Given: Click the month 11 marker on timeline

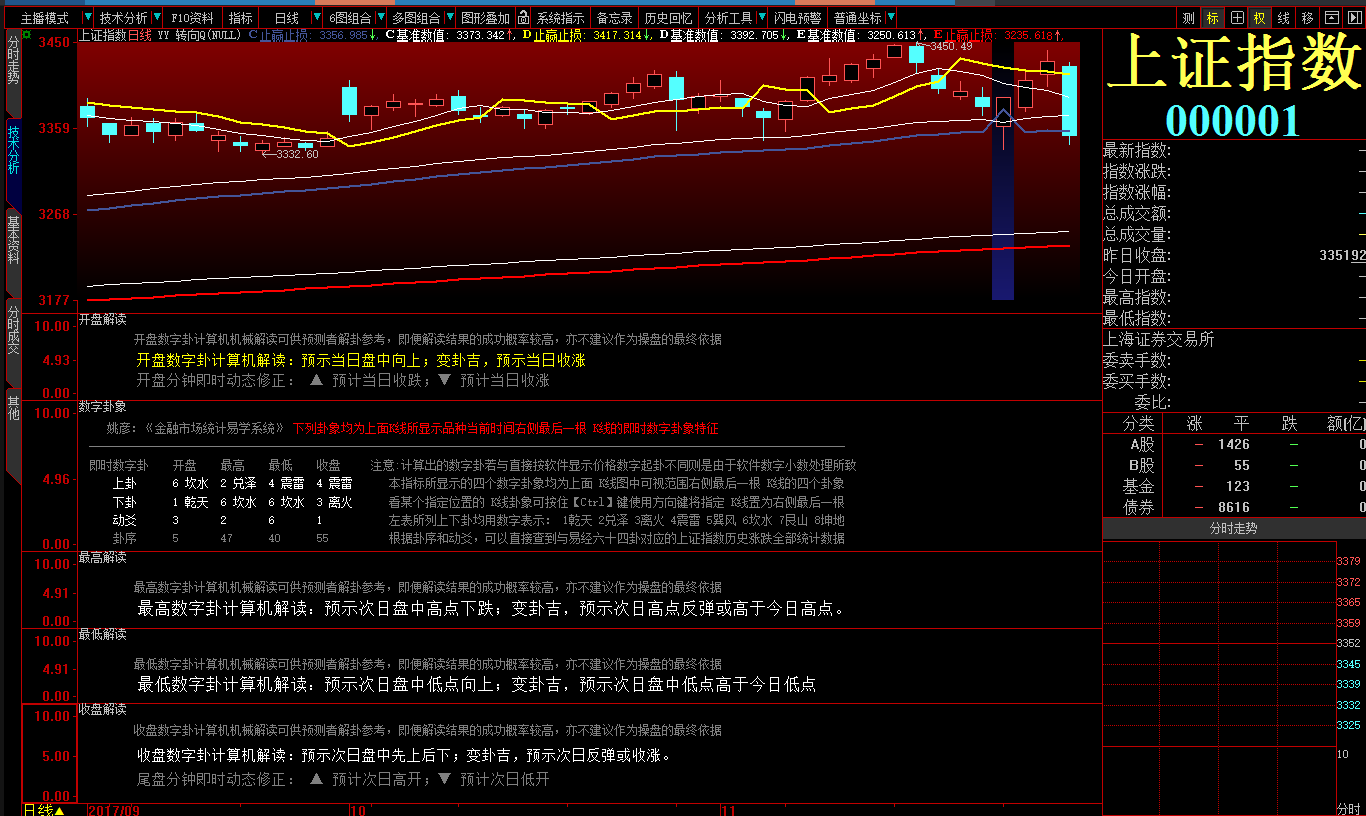Looking at the screenshot, I should click(729, 809).
